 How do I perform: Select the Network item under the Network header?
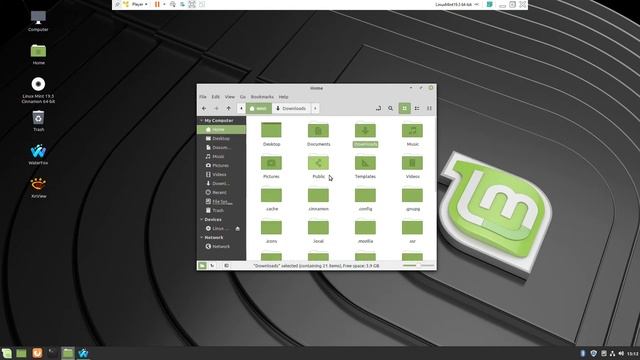tap(221, 246)
